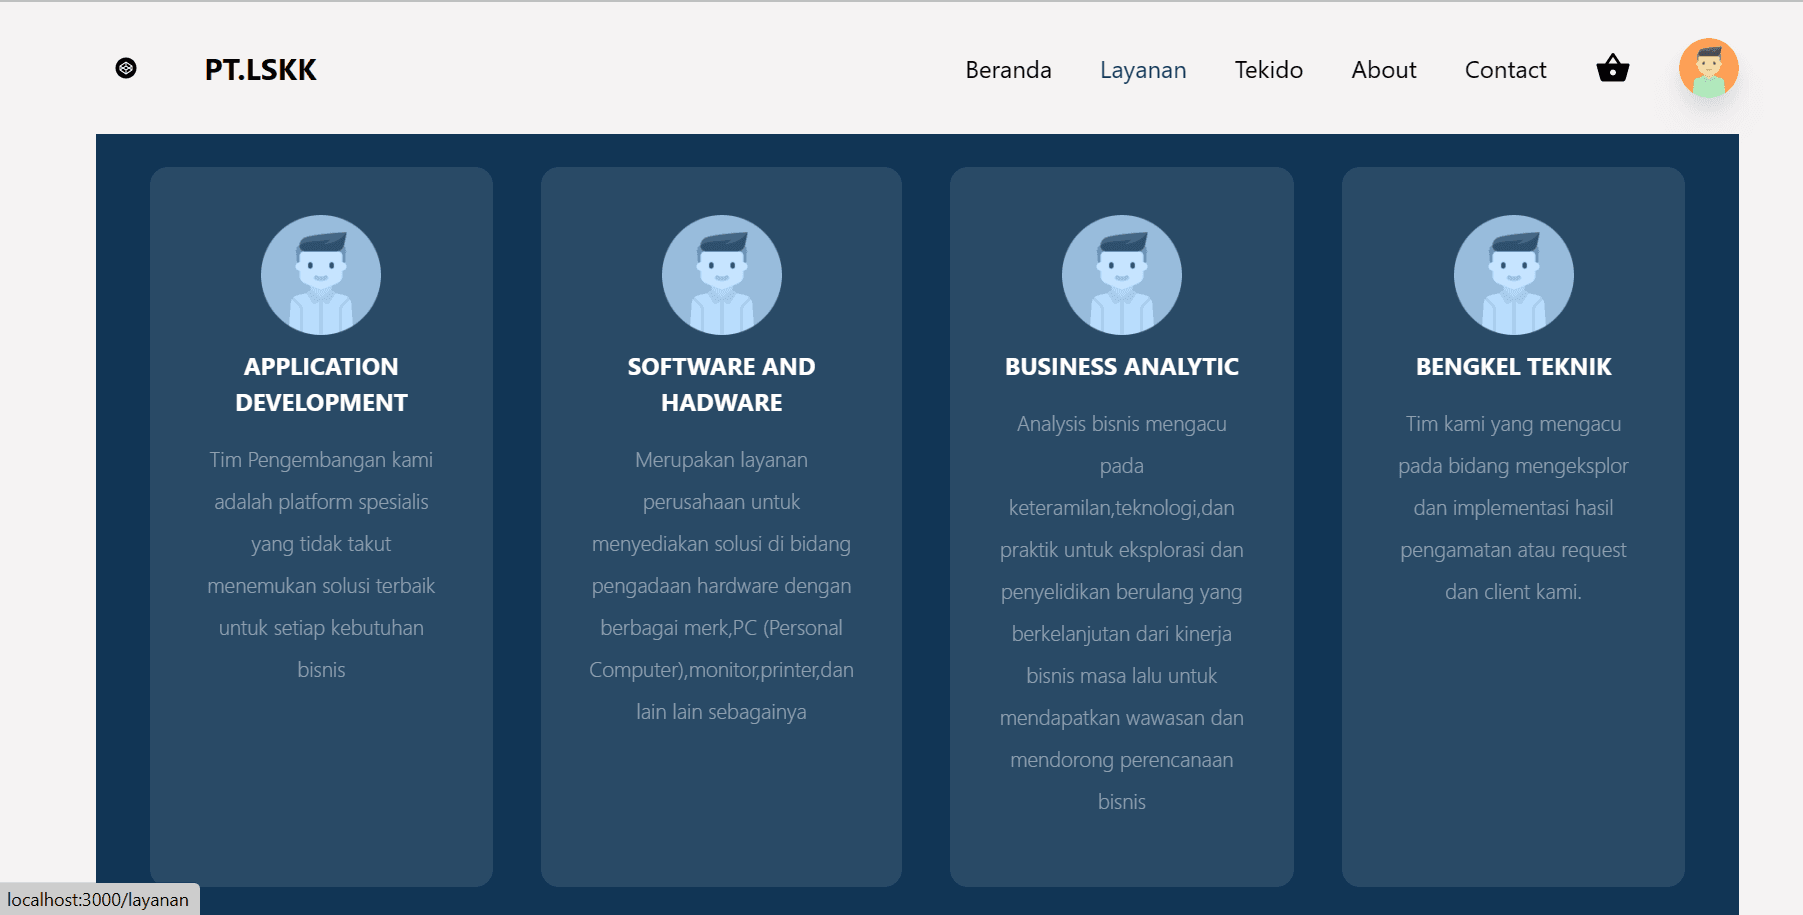Click the Bengkel Teknik description paragraph

[x=1513, y=508]
